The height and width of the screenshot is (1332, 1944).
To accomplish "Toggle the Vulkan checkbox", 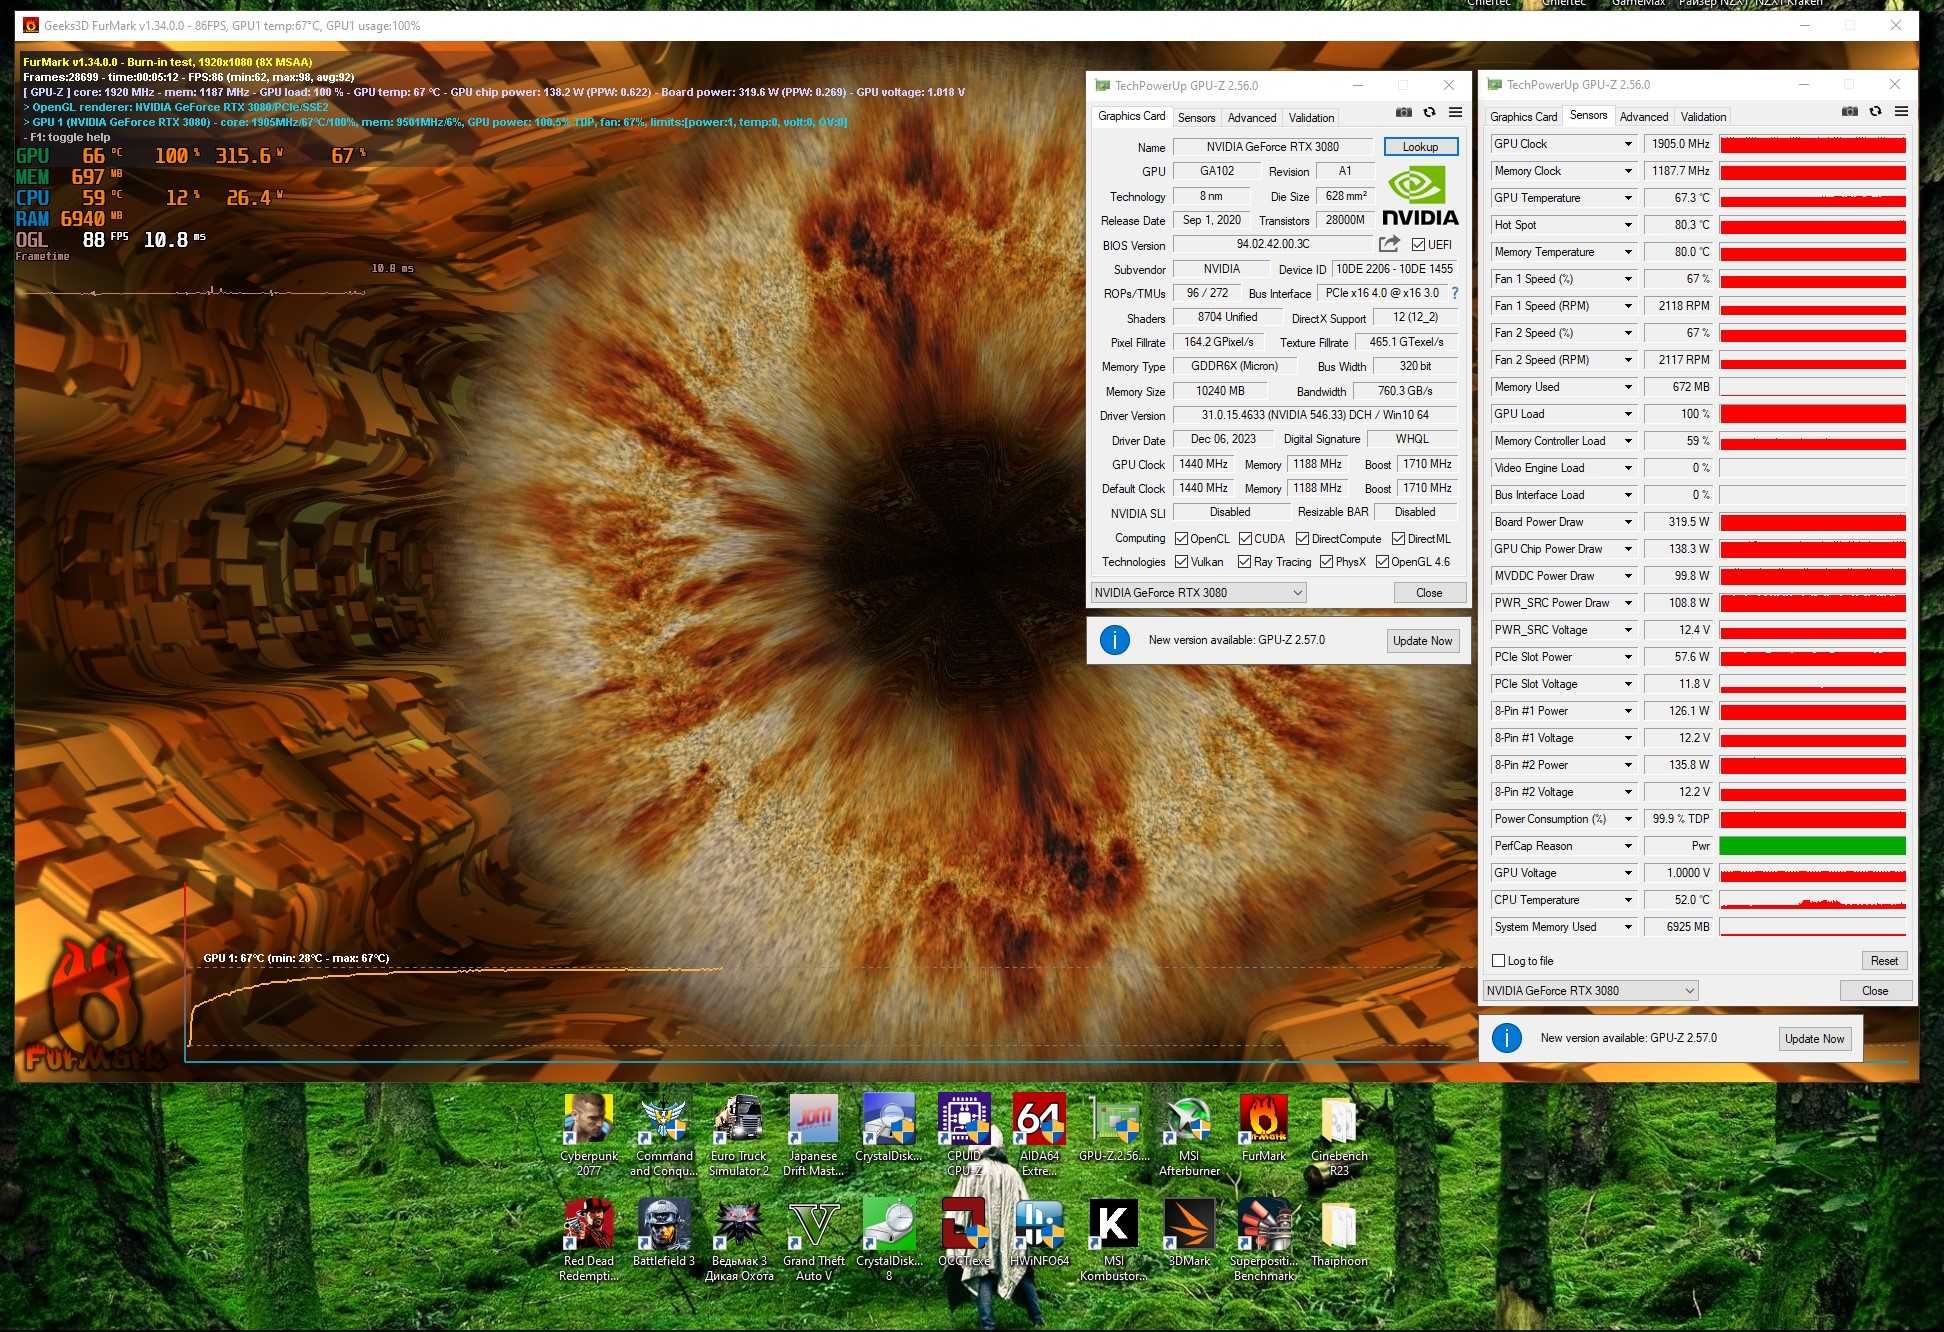I will coord(1181,562).
